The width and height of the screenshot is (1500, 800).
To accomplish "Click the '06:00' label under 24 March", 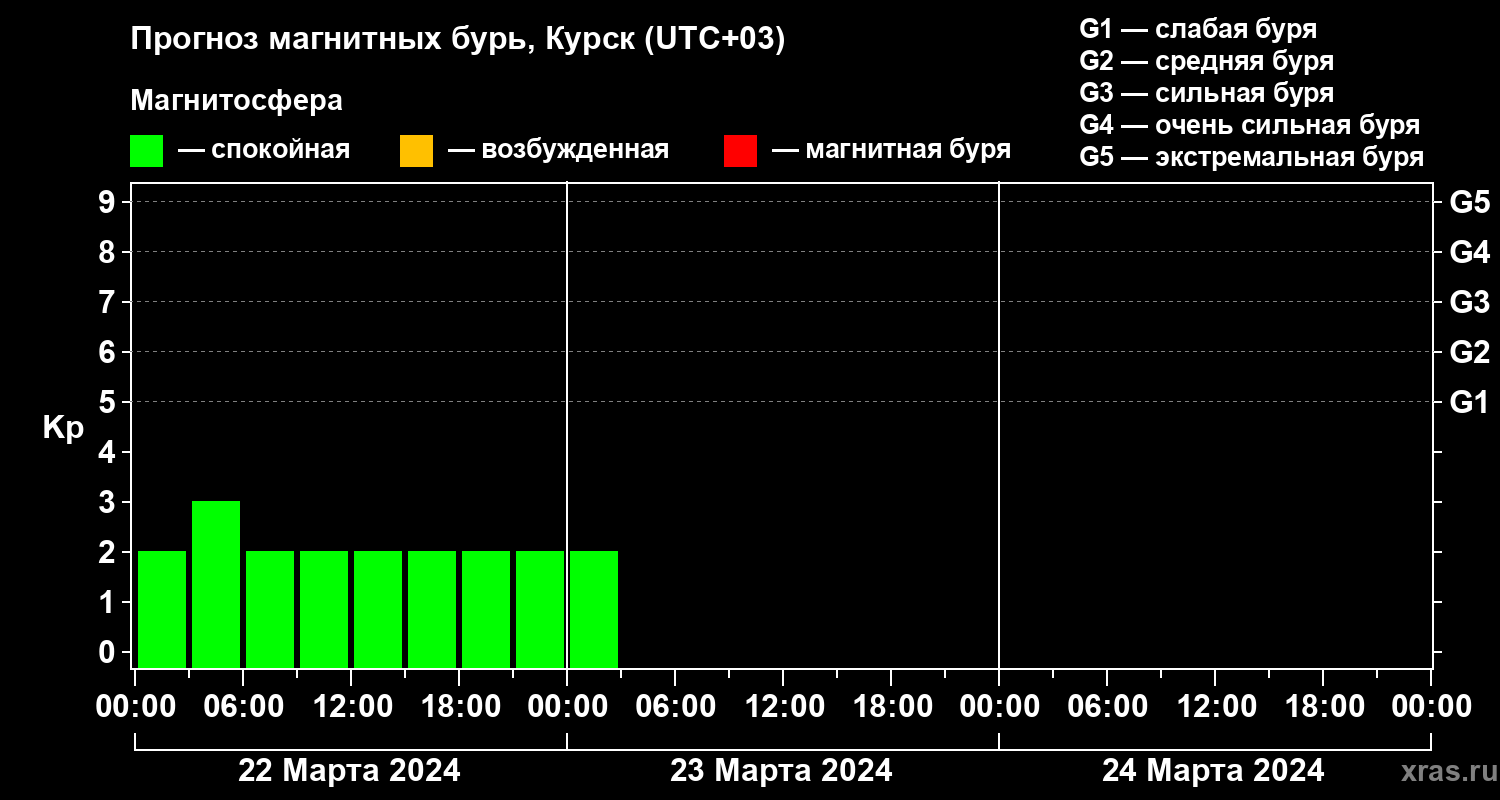I will (x=1107, y=706).
